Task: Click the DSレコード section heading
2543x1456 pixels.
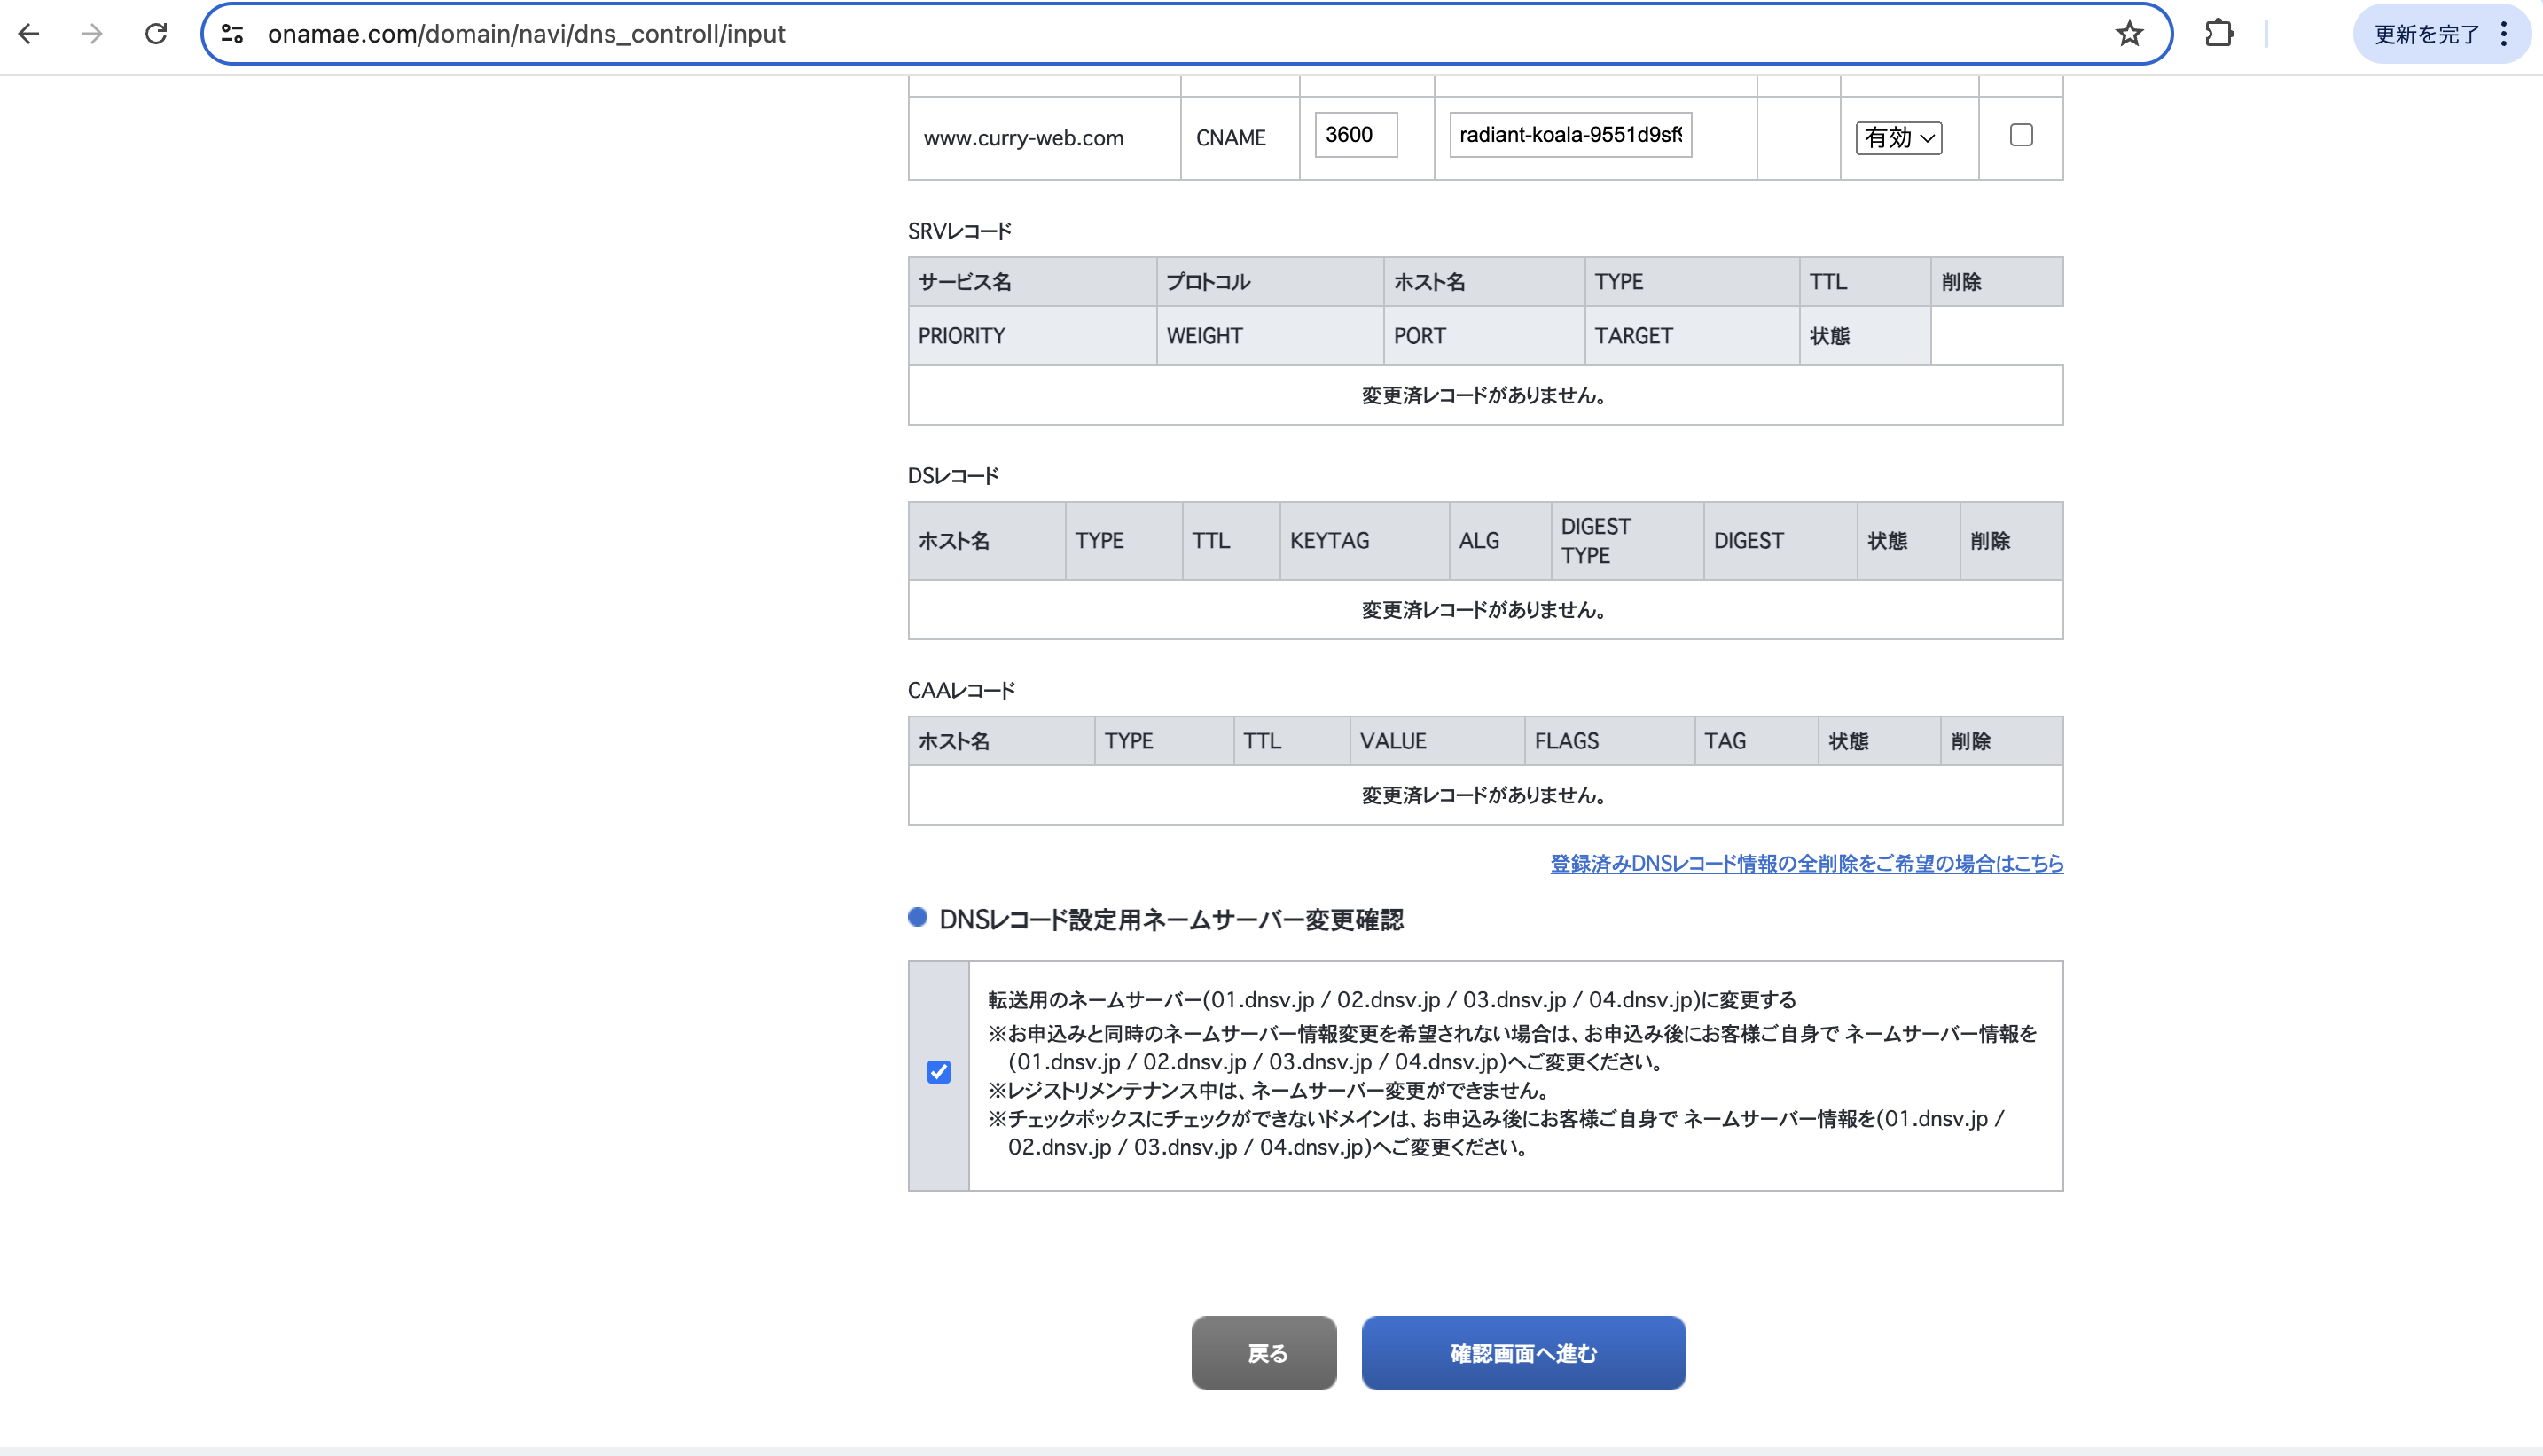Action: click(x=953, y=476)
